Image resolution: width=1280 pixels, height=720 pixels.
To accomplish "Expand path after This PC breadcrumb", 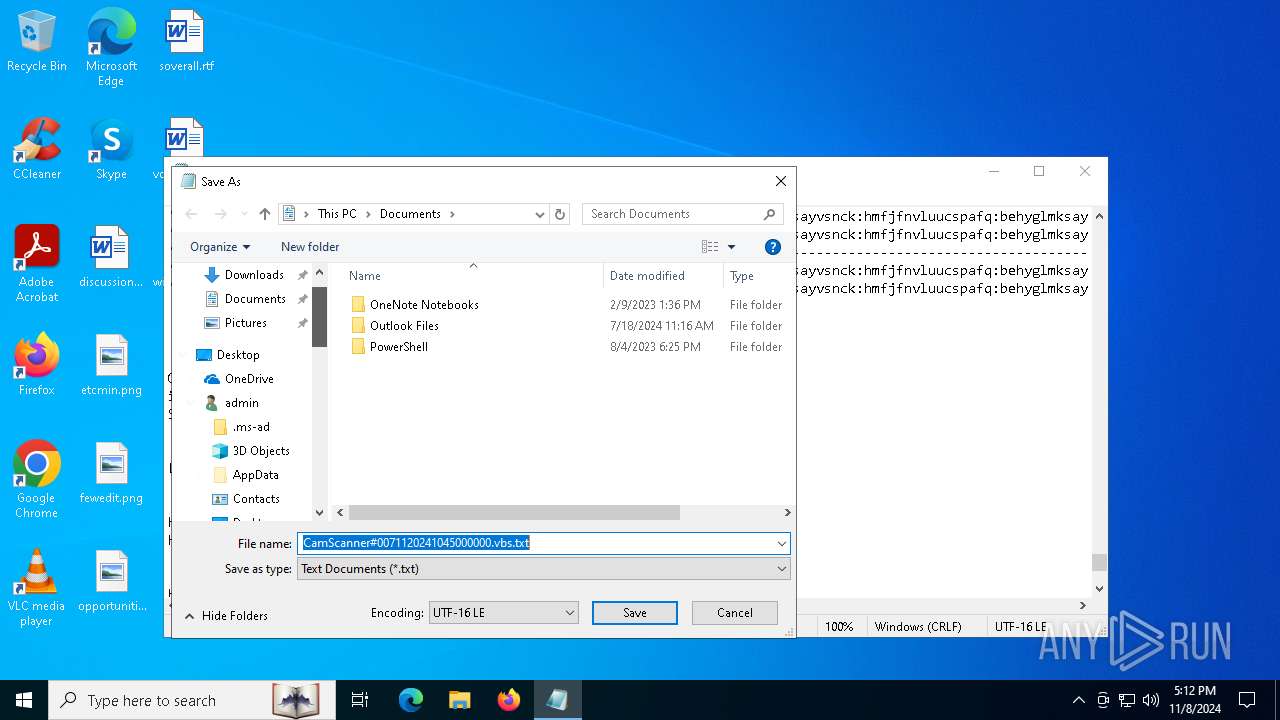I will [367, 214].
